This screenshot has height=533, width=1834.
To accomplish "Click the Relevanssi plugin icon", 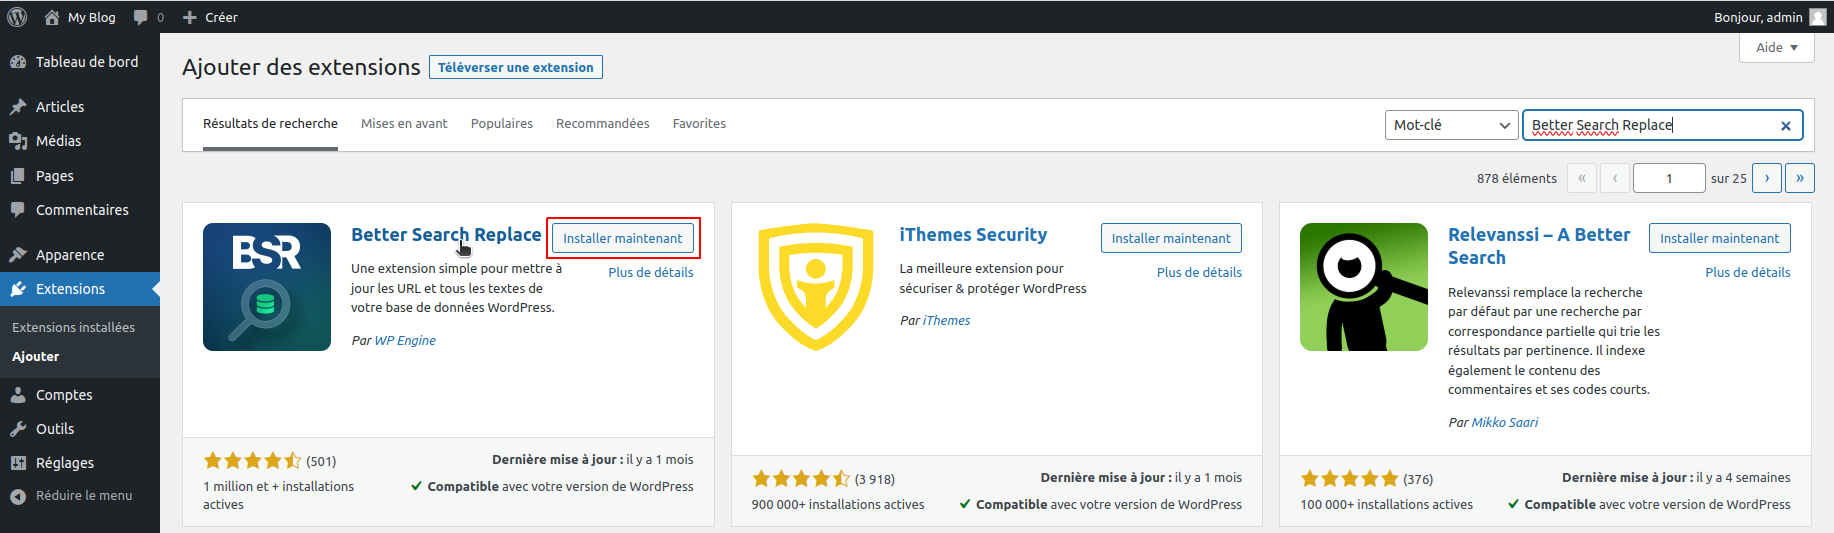I will click(1363, 287).
